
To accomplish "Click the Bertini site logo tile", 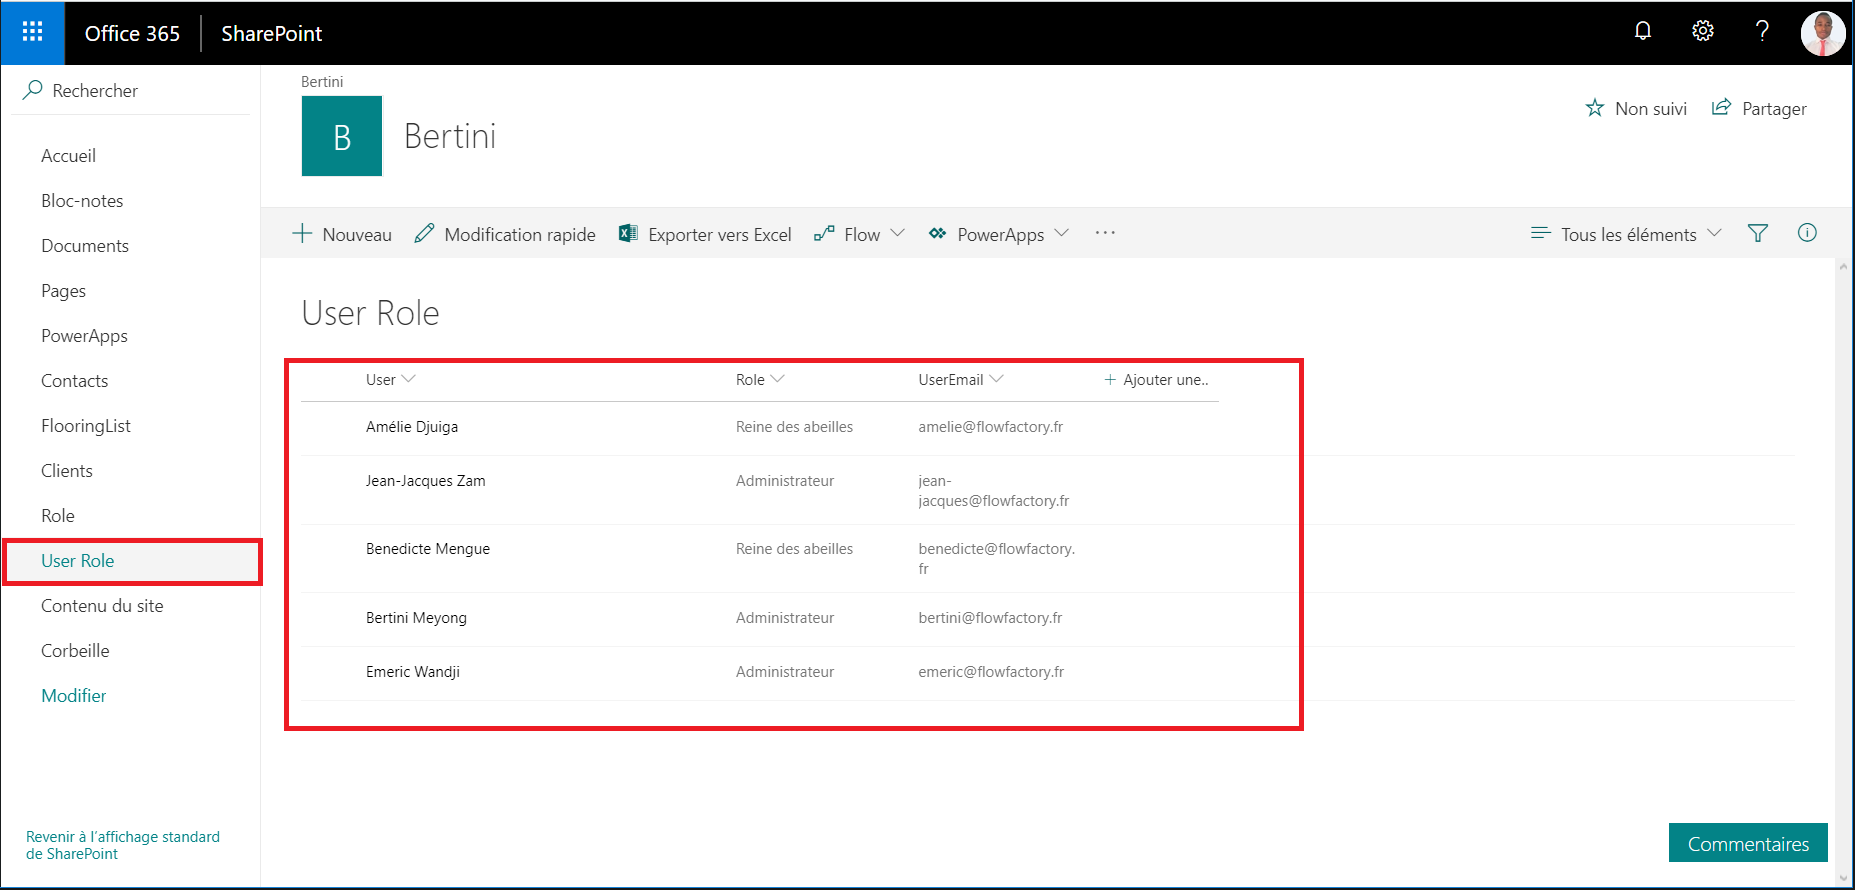I will pyautogui.click(x=342, y=136).
